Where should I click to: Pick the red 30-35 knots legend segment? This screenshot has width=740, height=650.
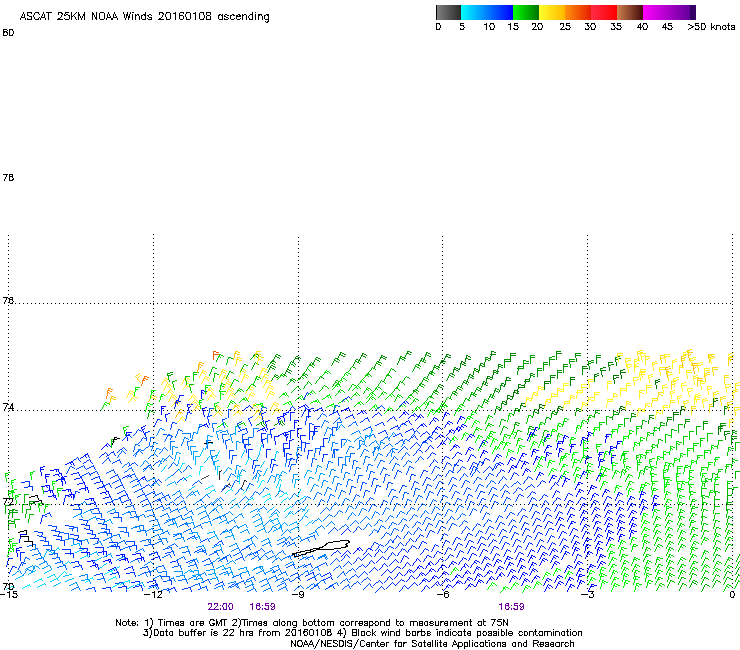tap(604, 12)
